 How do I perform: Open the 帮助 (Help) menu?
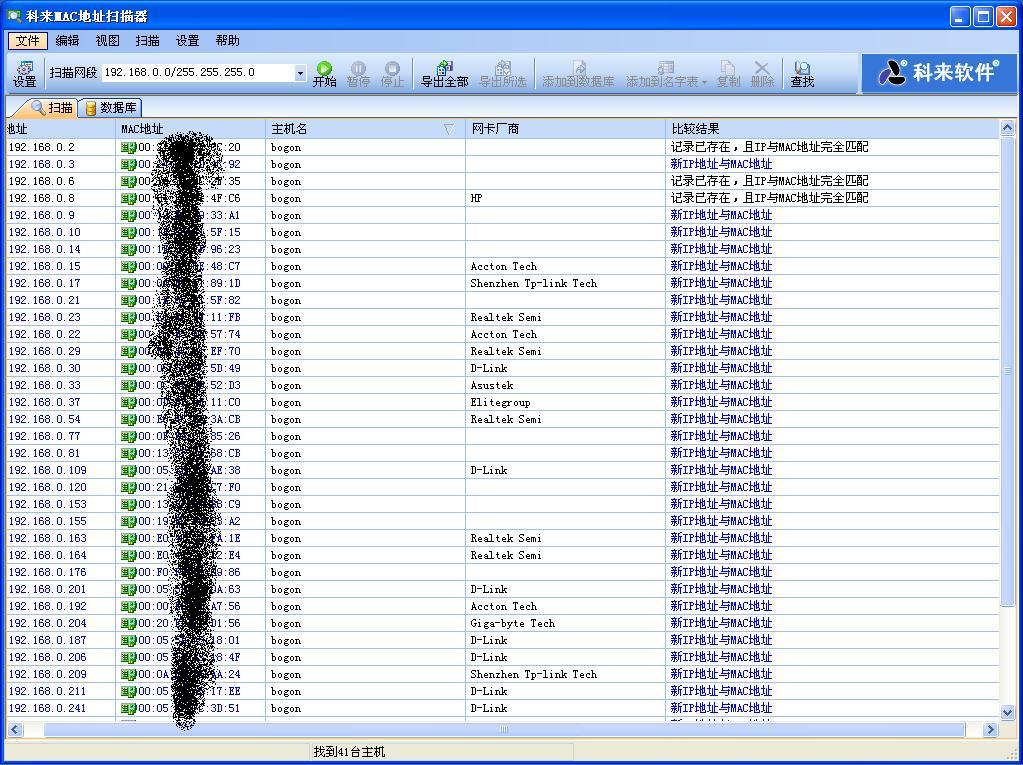point(227,41)
